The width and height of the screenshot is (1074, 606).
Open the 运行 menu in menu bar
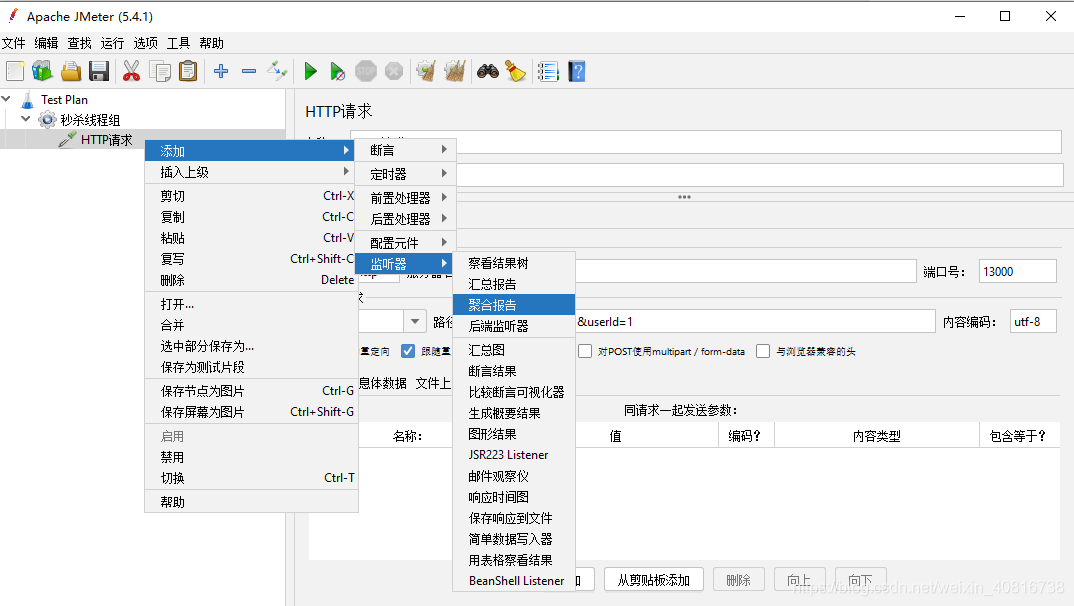pyautogui.click(x=112, y=43)
